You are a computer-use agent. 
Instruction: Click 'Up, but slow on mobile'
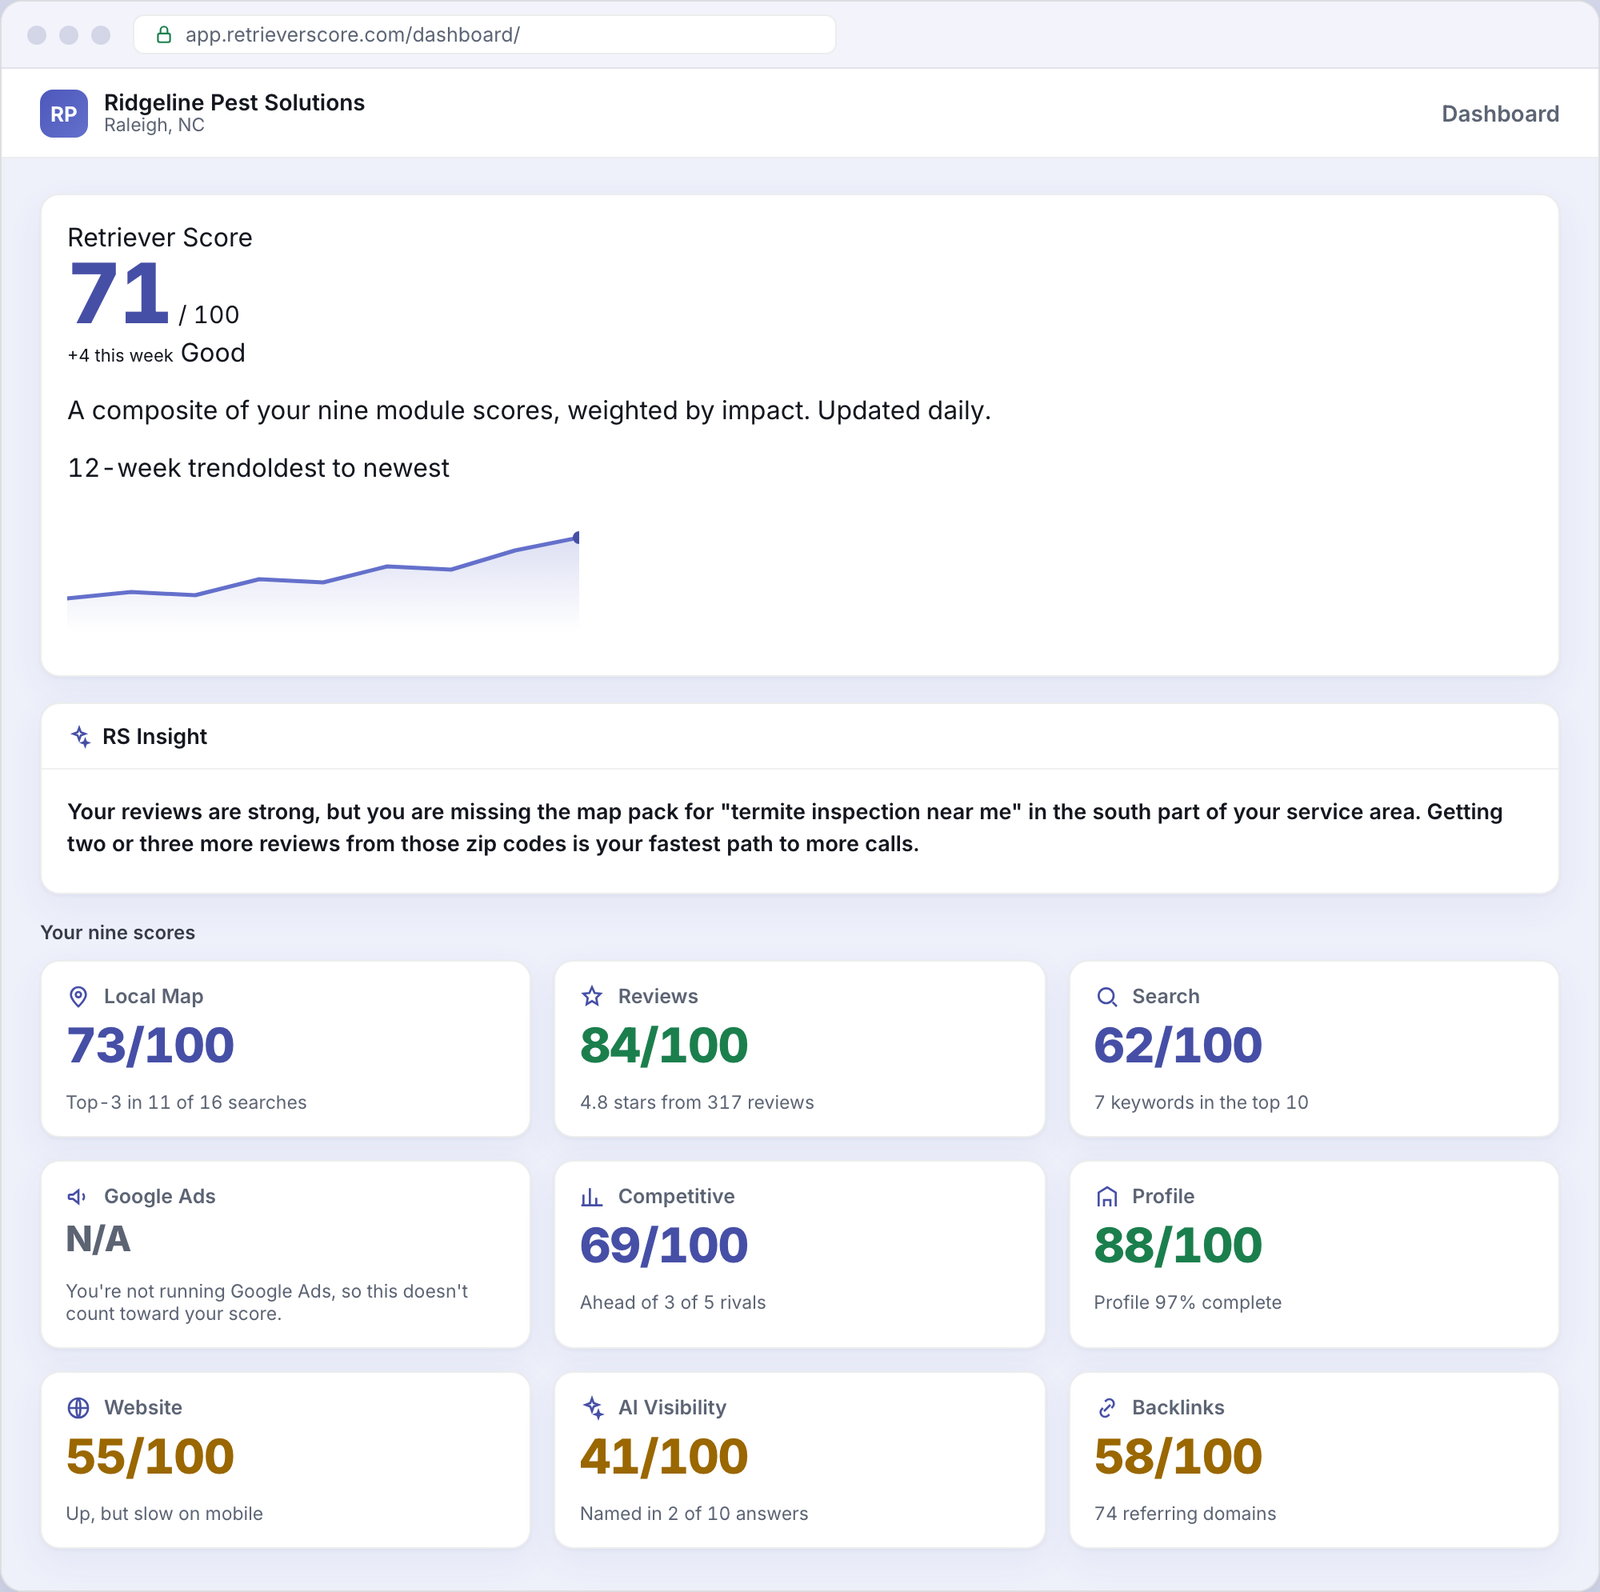[164, 1514]
